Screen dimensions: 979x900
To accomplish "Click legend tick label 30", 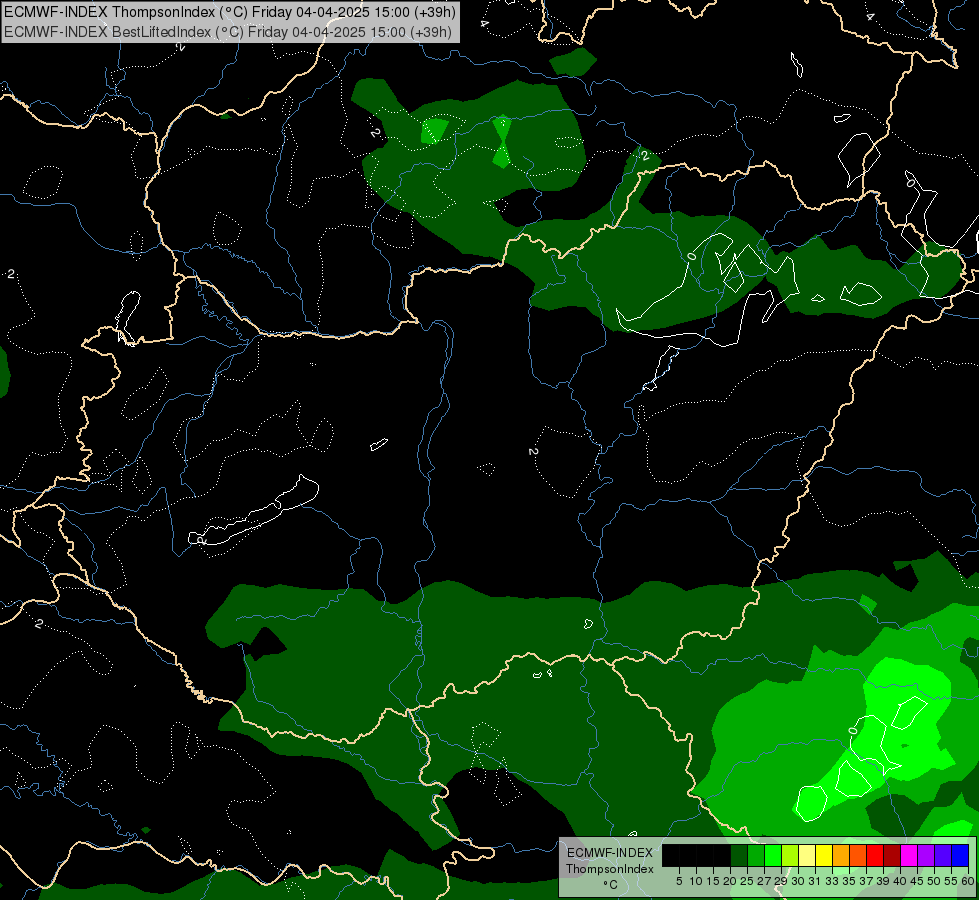I will tap(798, 881).
